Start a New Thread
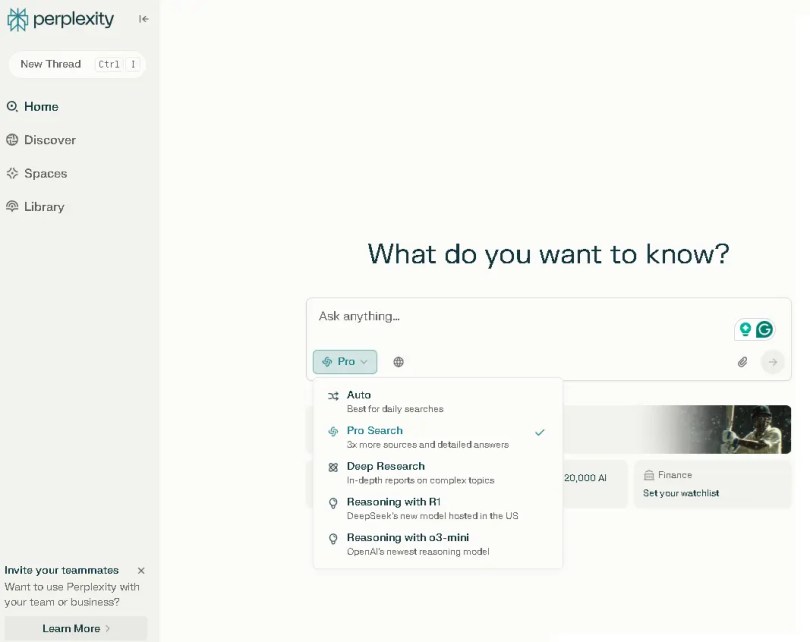Image resolution: width=810 pixels, height=642 pixels. click(77, 65)
